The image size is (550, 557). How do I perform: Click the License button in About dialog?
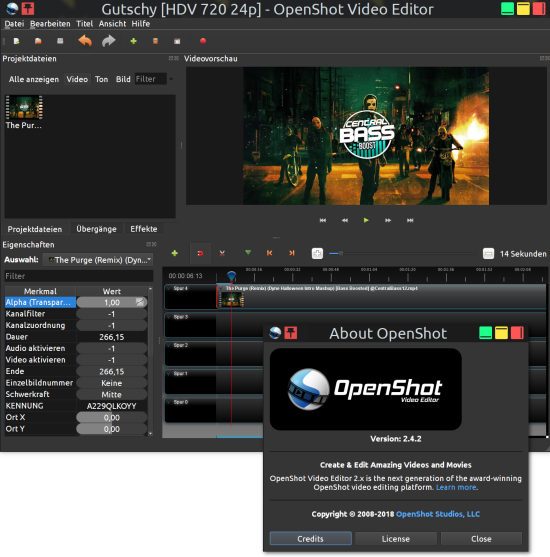pyautogui.click(x=396, y=539)
